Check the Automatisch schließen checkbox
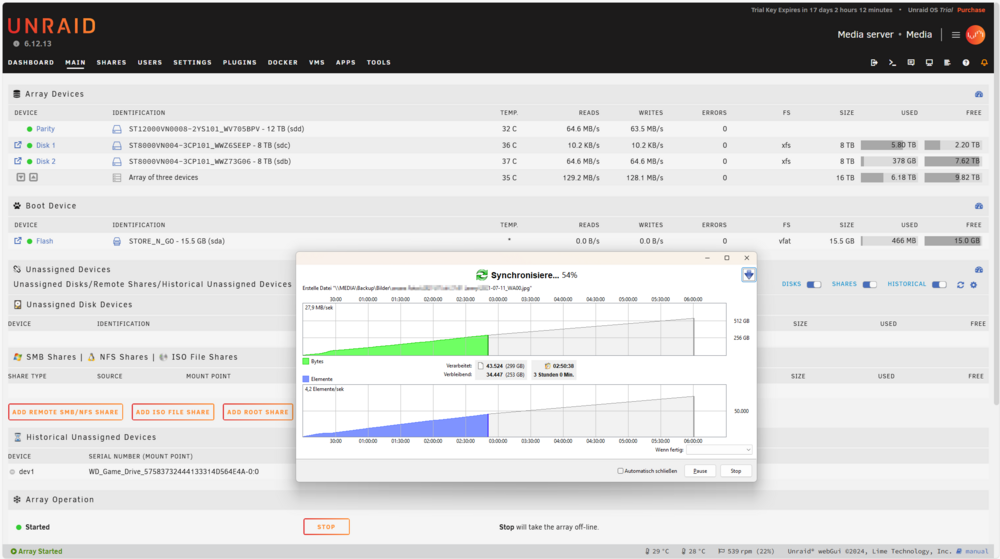The image size is (1000, 559). point(620,471)
